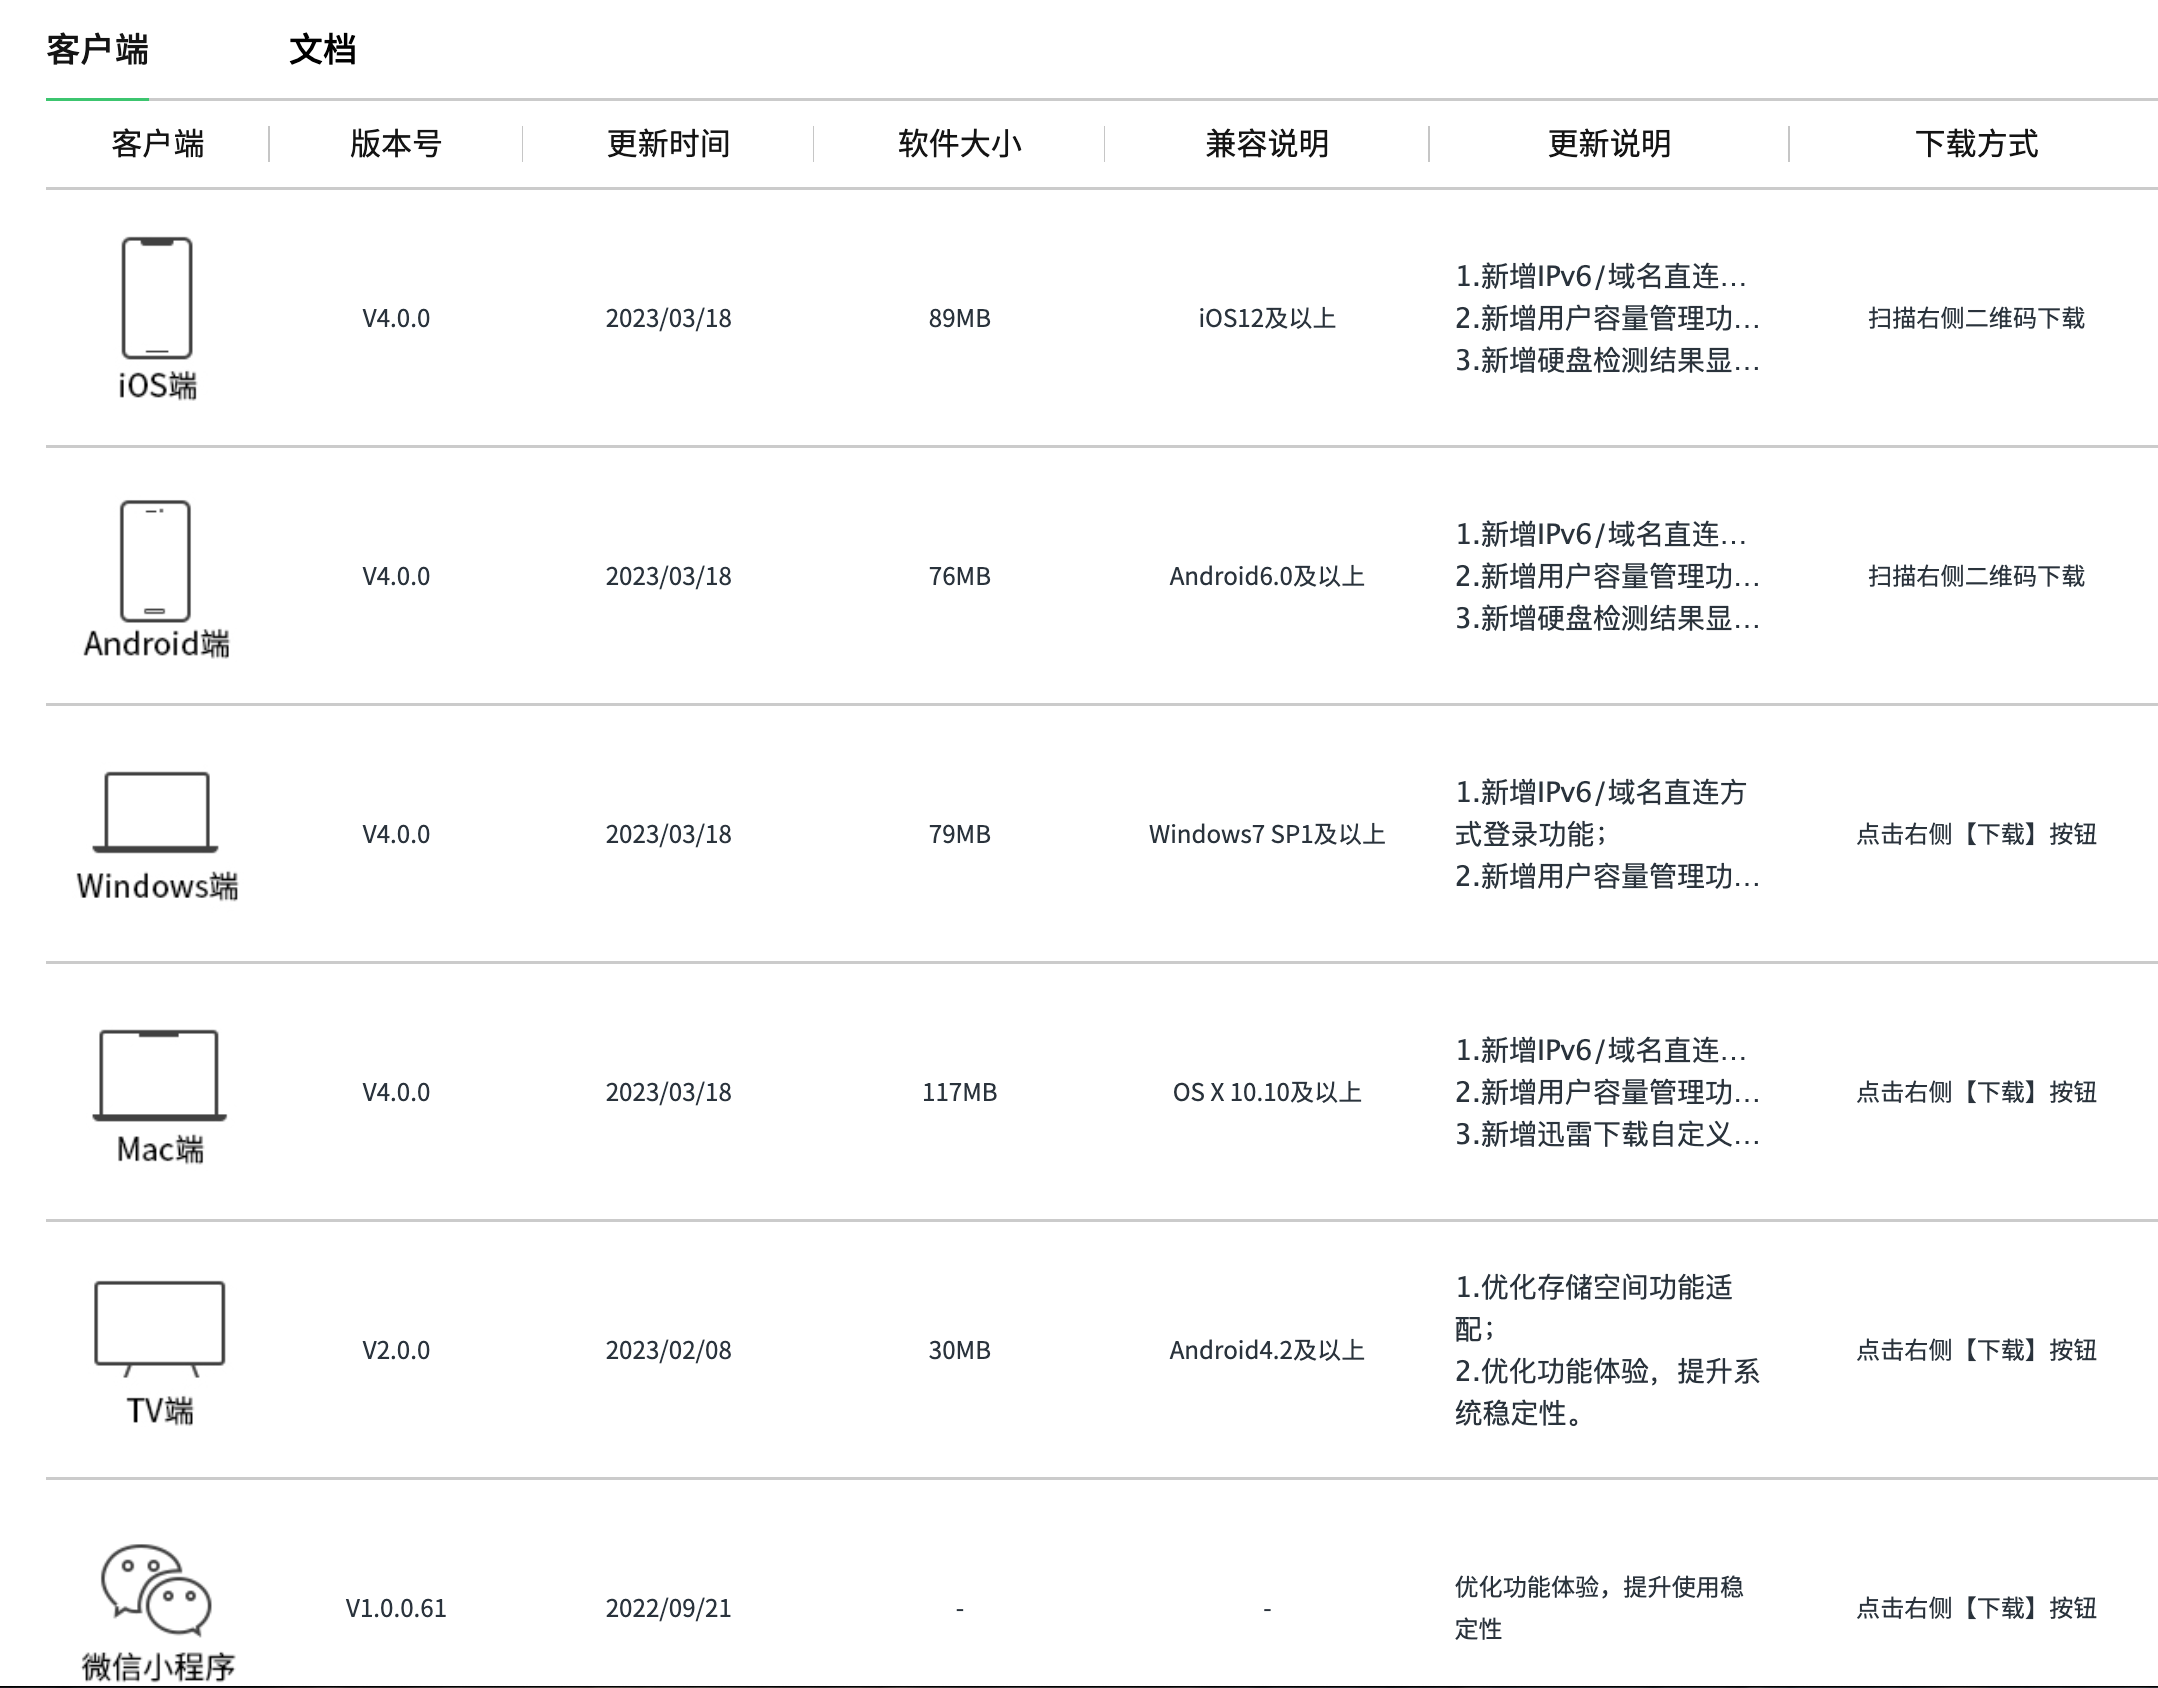Image resolution: width=2158 pixels, height=1688 pixels.
Task: Click Windows row 点击右侧【下载】按钮 text
Action: (1976, 835)
